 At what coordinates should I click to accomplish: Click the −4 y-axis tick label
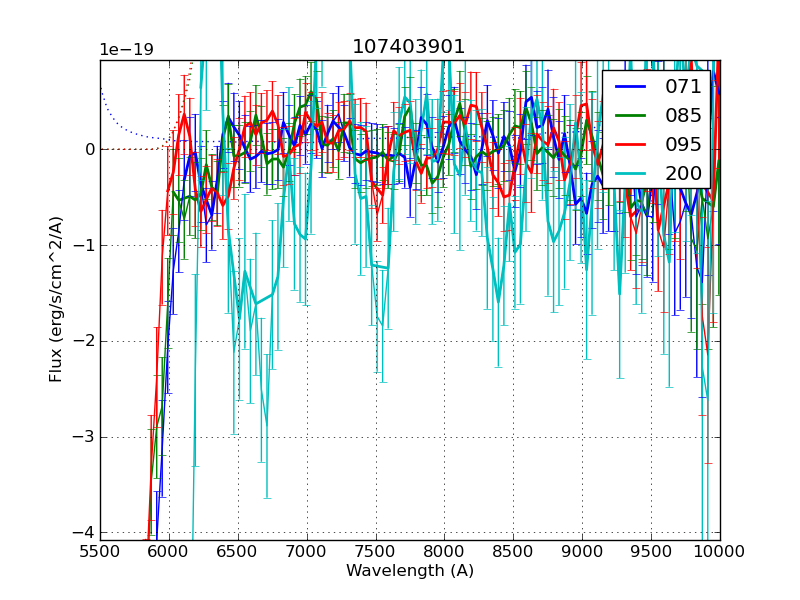(x=84, y=532)
